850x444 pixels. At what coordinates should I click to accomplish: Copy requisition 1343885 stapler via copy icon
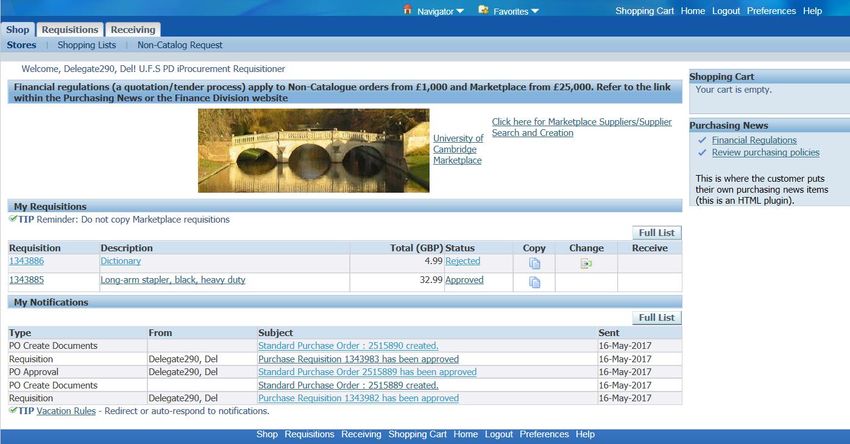click(x=535, y=282)
